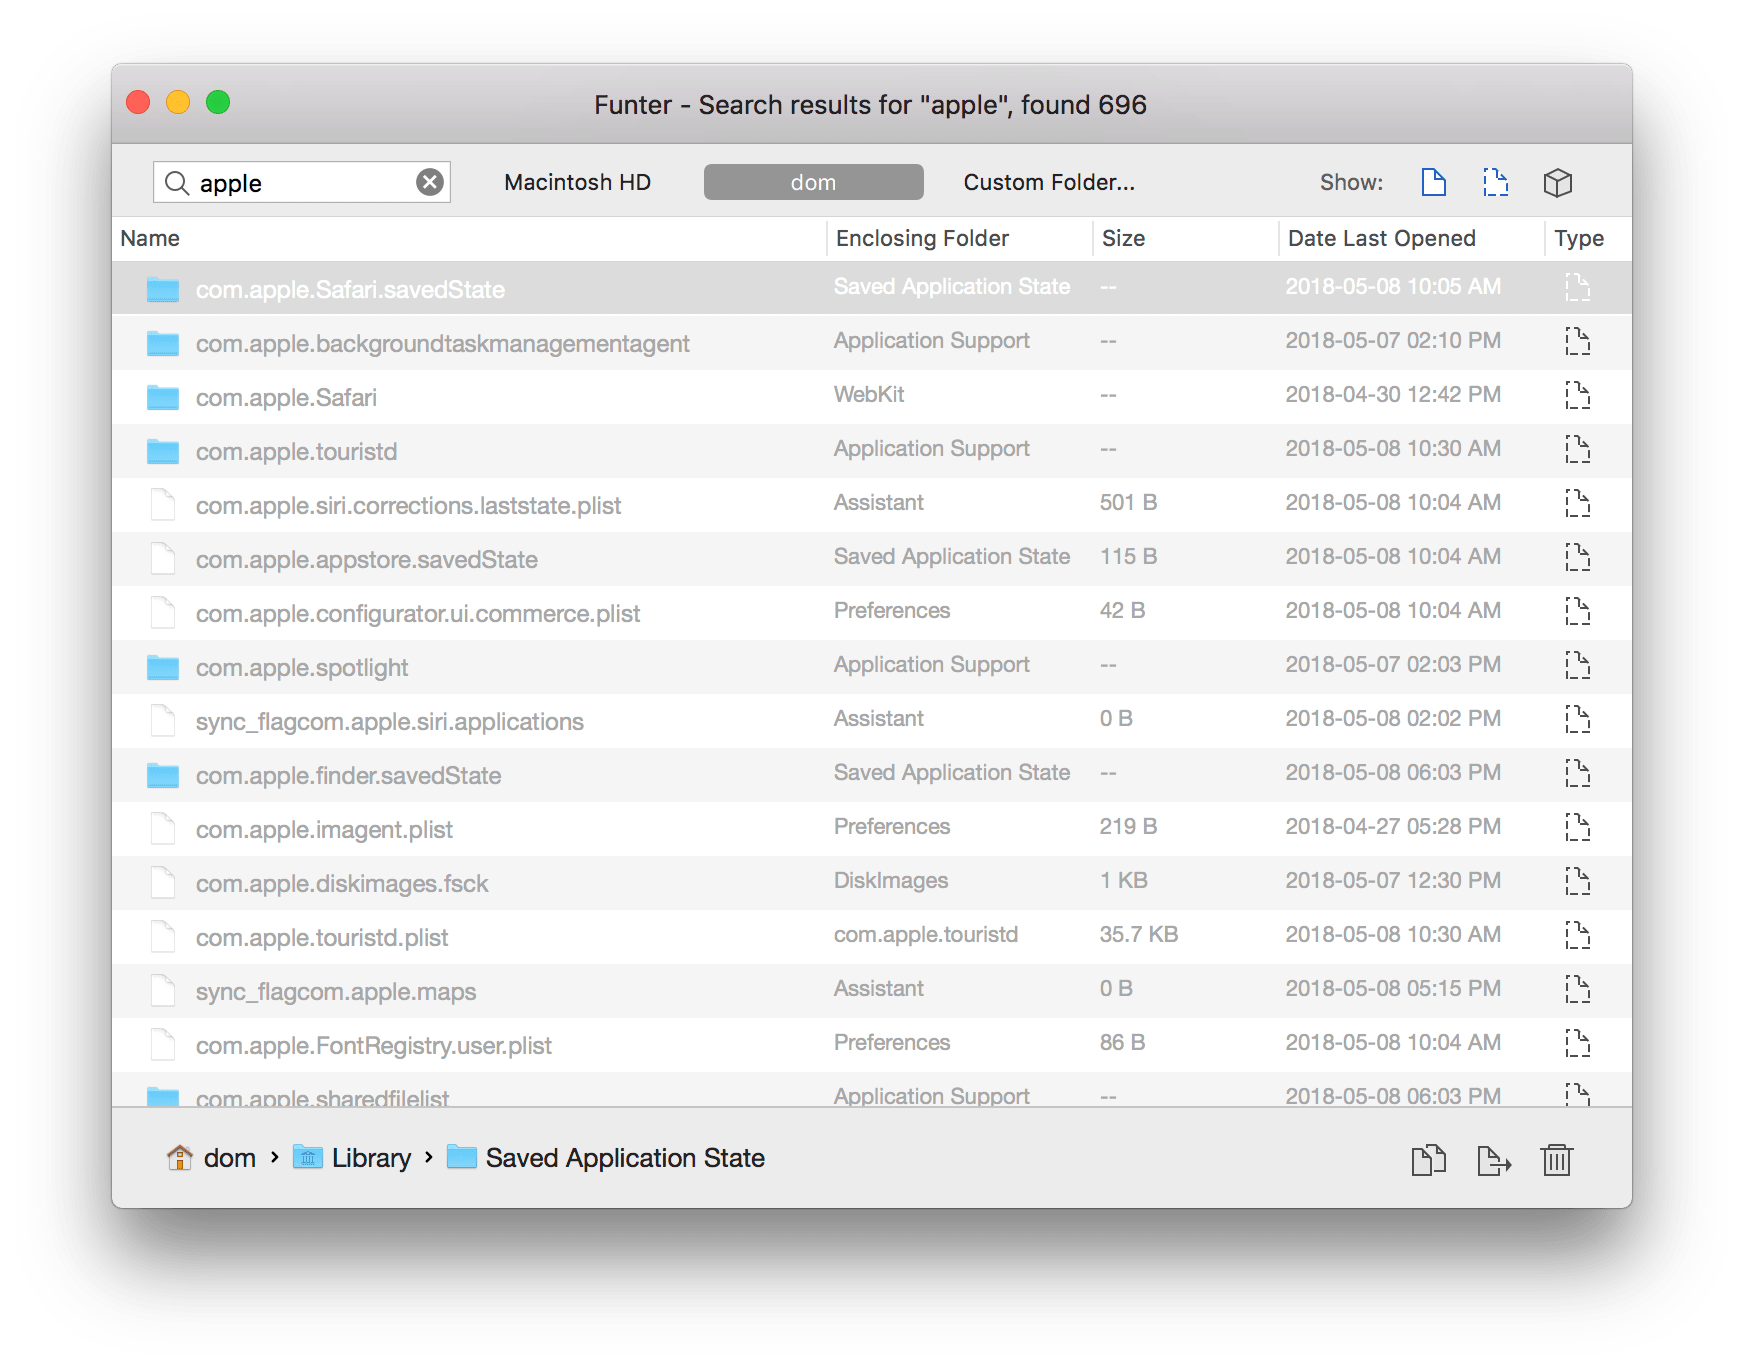Select com.apple.diskimages.fsck file

(872, 882)
